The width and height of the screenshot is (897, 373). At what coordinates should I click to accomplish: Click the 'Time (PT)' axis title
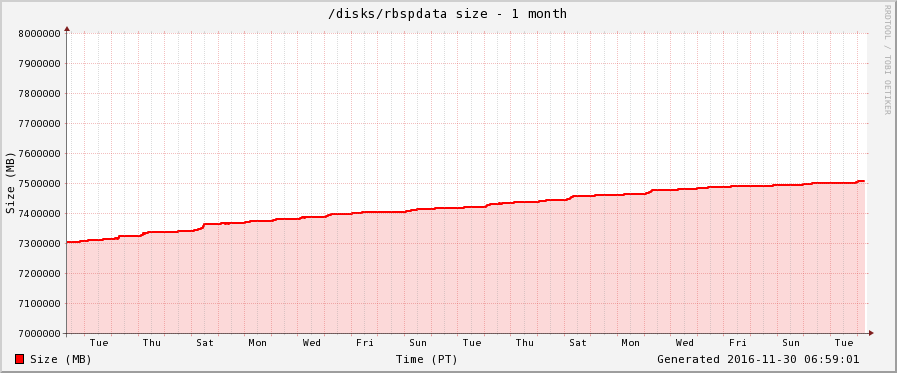pos(427,359)
